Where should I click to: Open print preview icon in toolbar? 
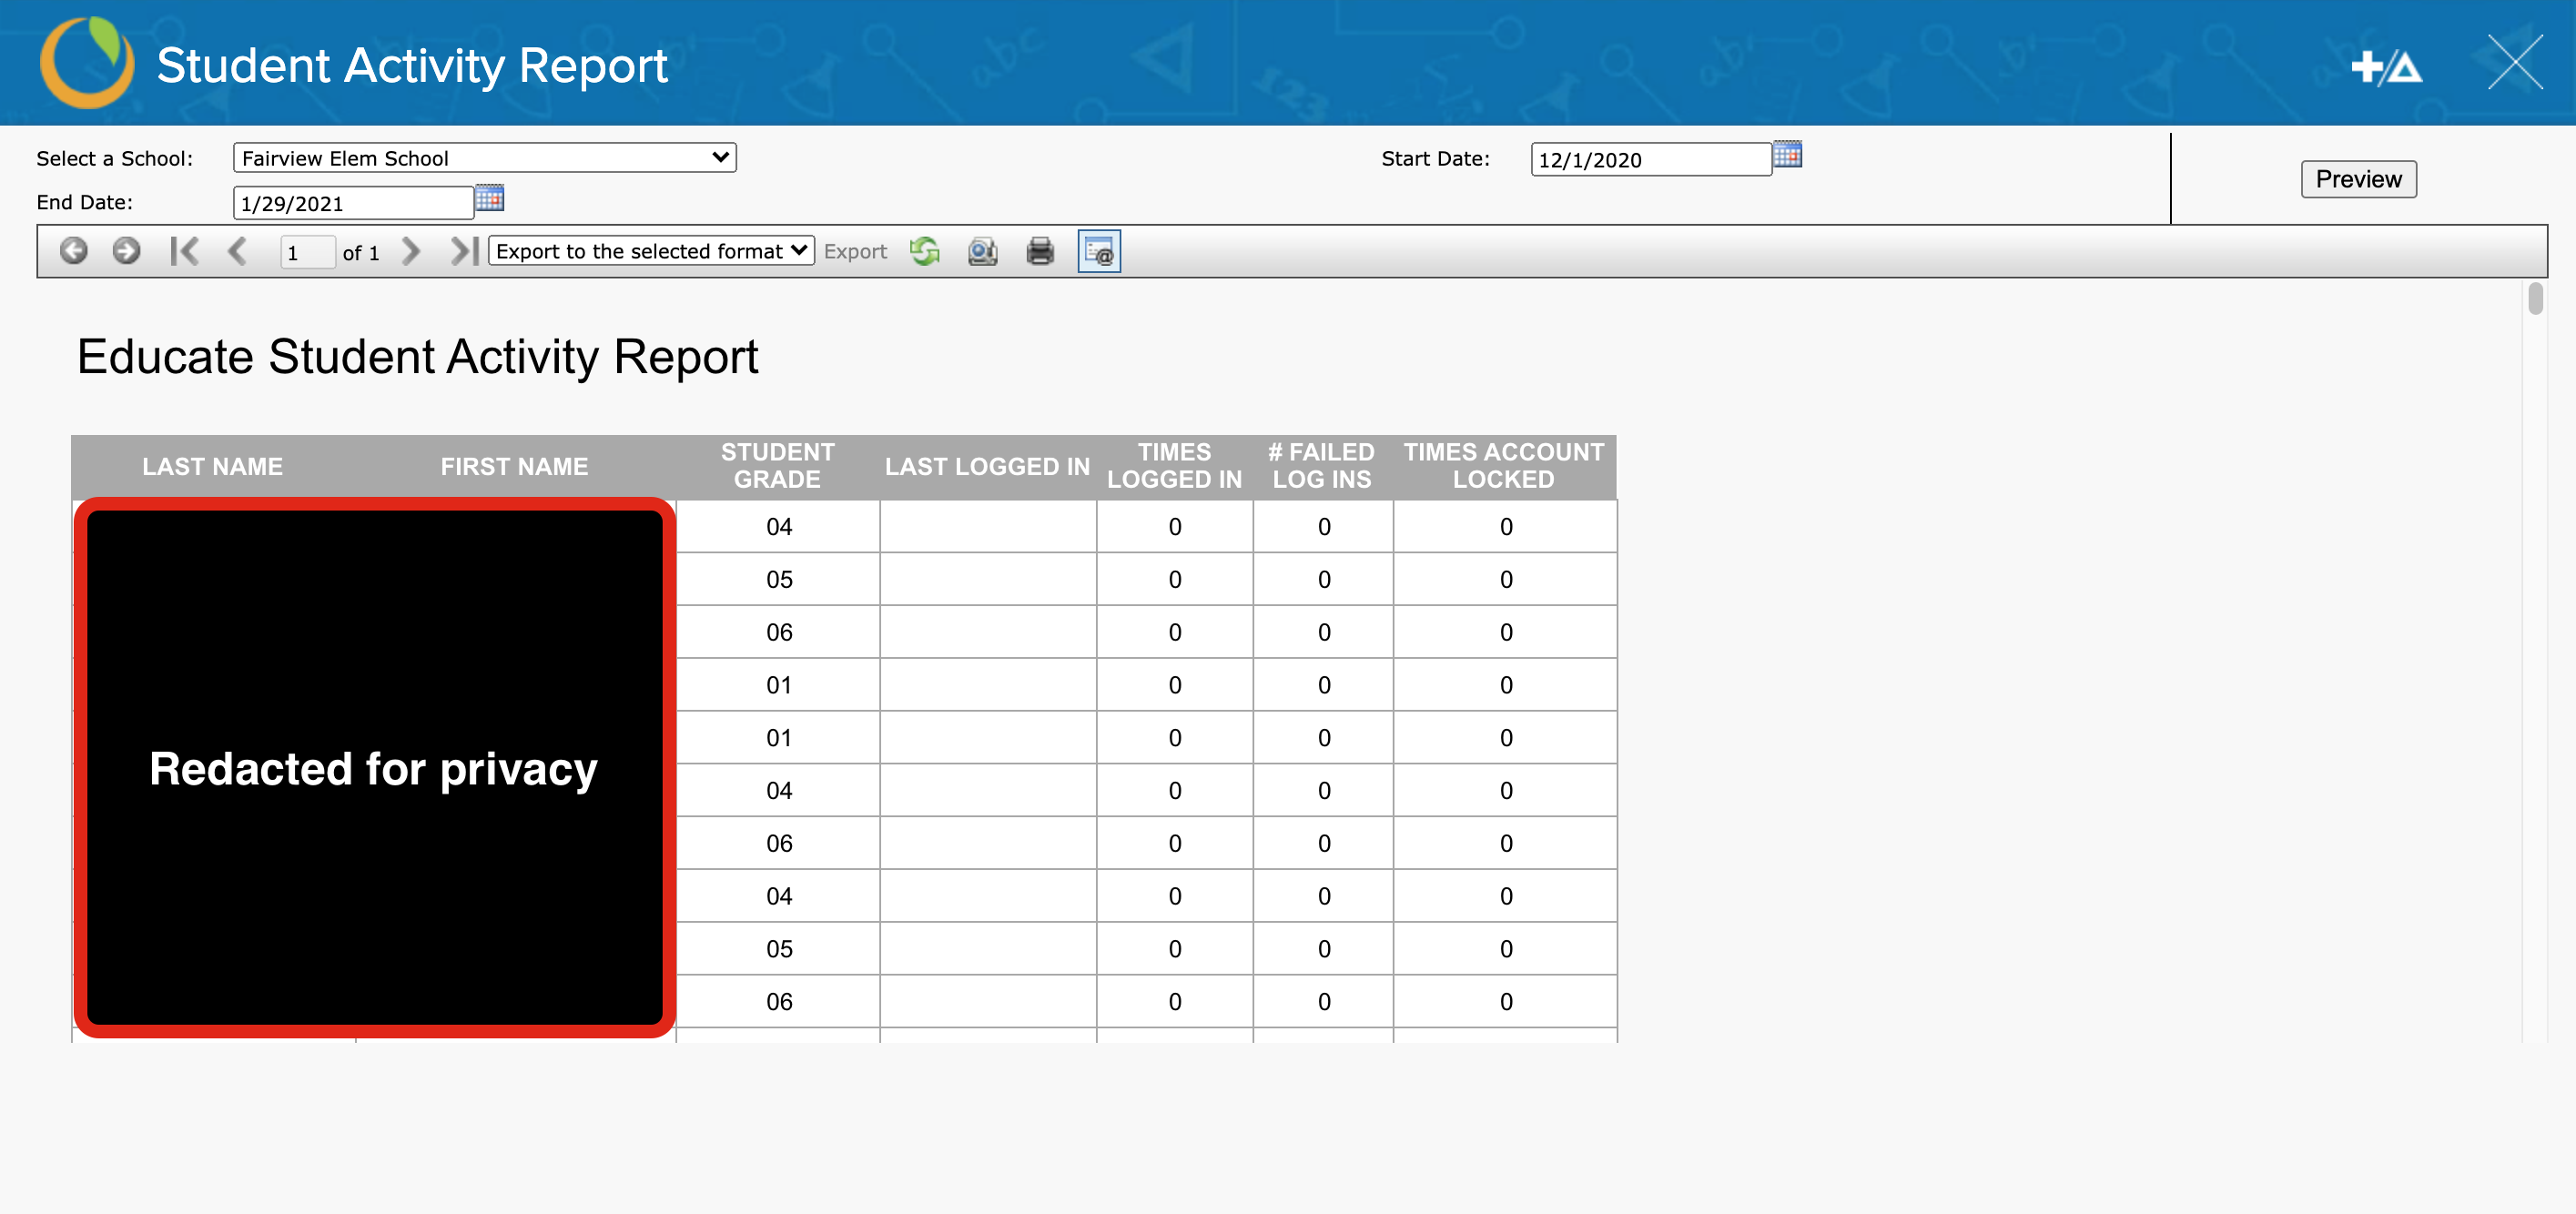[x=982, y=251]
